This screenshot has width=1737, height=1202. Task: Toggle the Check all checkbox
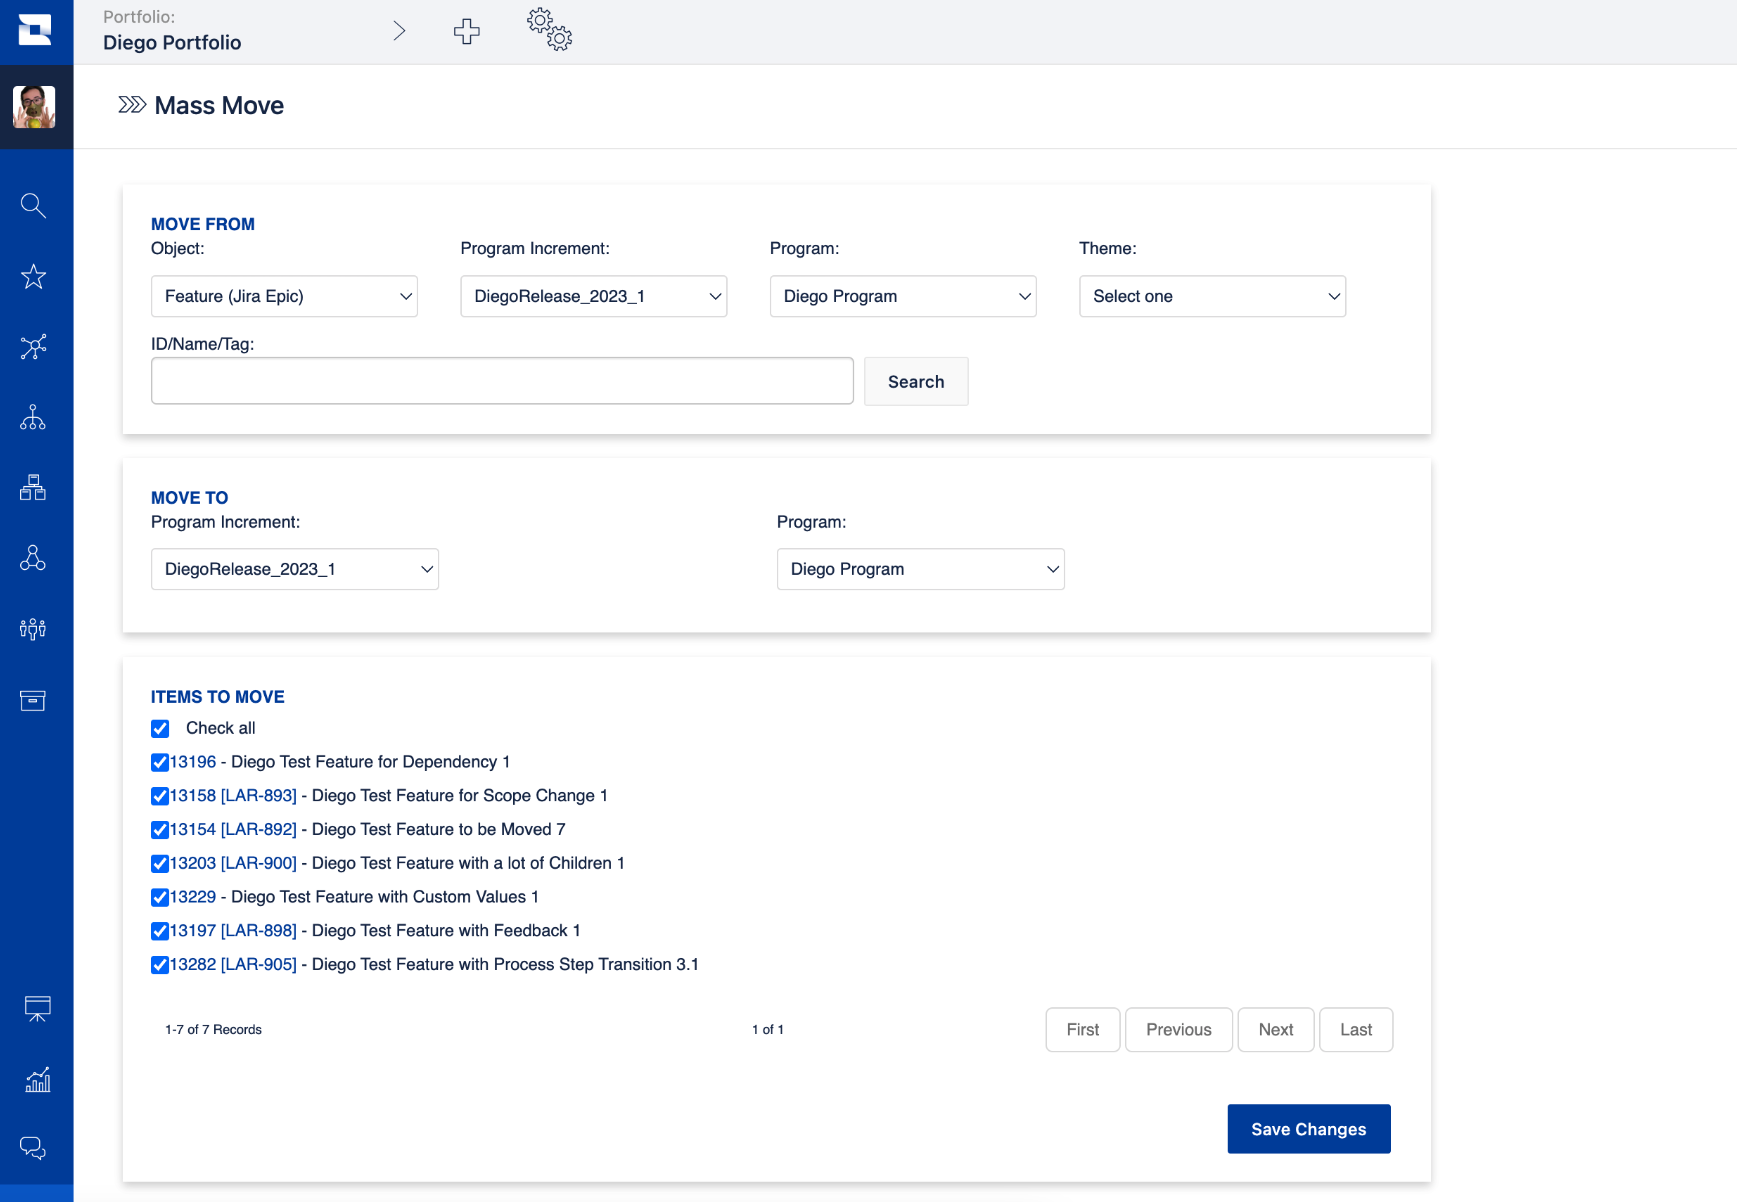tap(160, 728)
